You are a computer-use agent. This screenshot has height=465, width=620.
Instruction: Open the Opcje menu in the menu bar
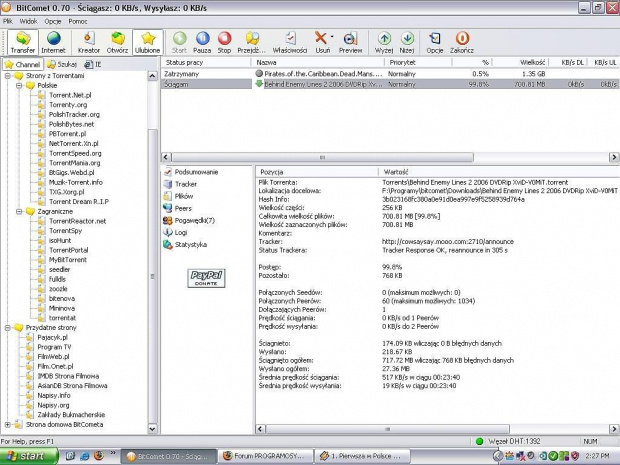[x=53, y=21]
